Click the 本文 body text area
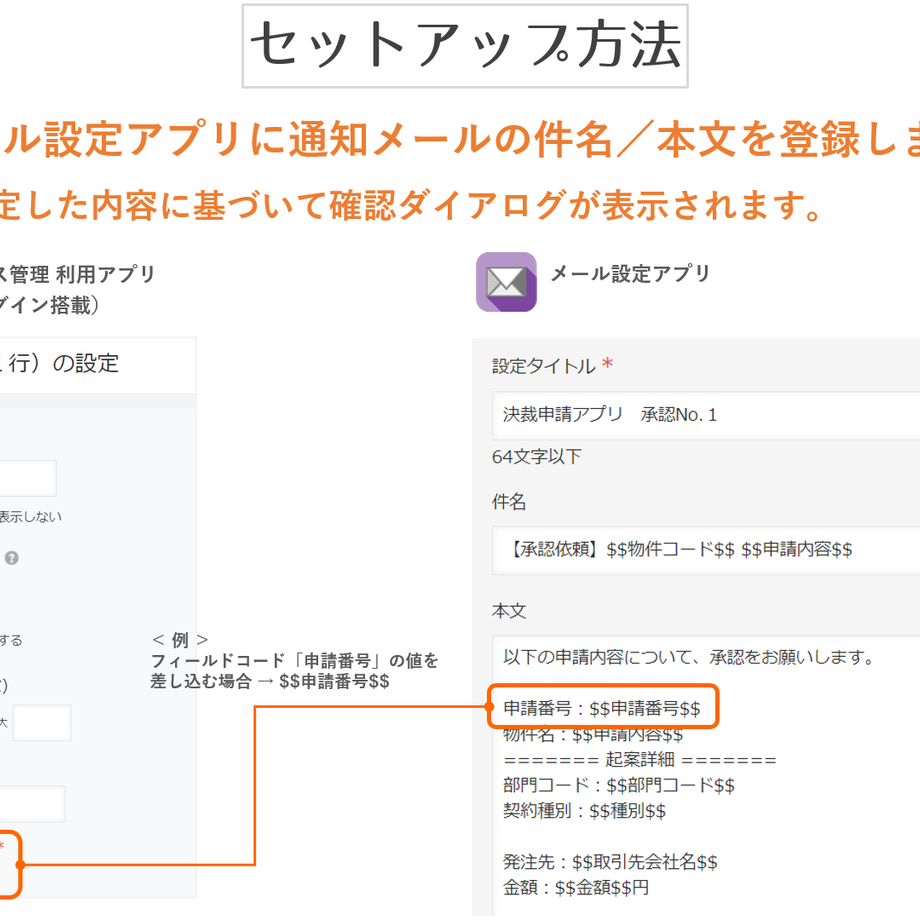 706,774
